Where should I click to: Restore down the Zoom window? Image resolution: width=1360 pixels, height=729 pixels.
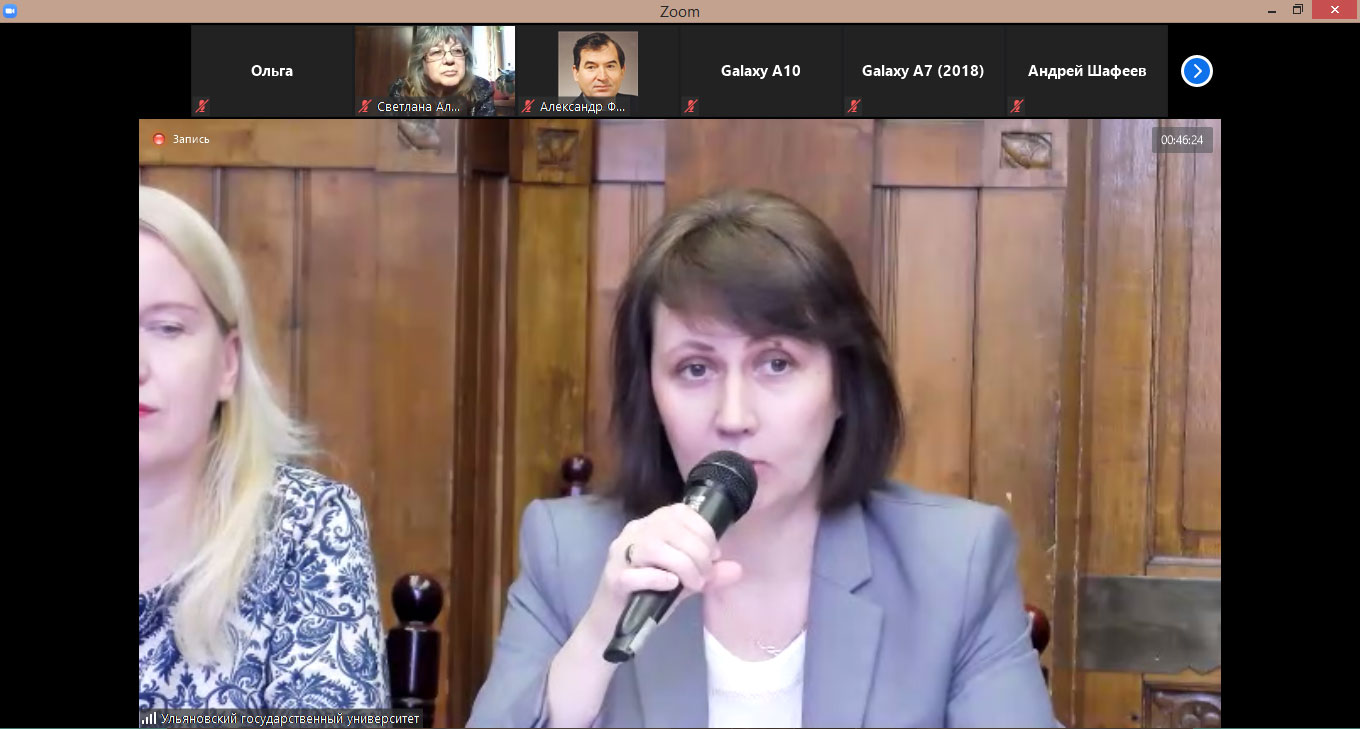click(x=1298, y=10)
